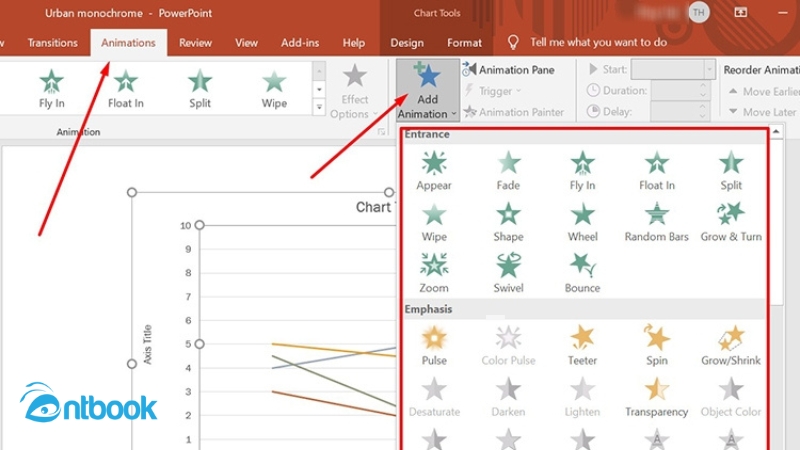The height and width of the screenshot is (450, 800).
Task: Increase the Duration spinner value
Action: [703, 86]
